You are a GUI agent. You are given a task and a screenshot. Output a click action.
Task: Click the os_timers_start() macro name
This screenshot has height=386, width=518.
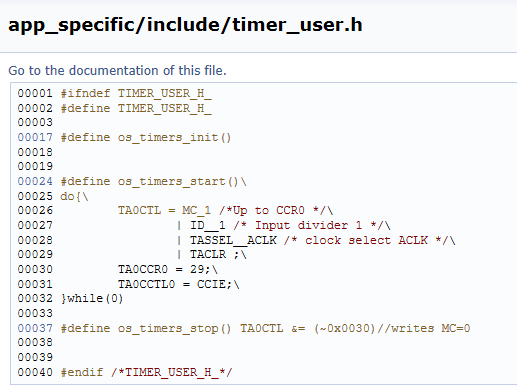pos(178,181)
